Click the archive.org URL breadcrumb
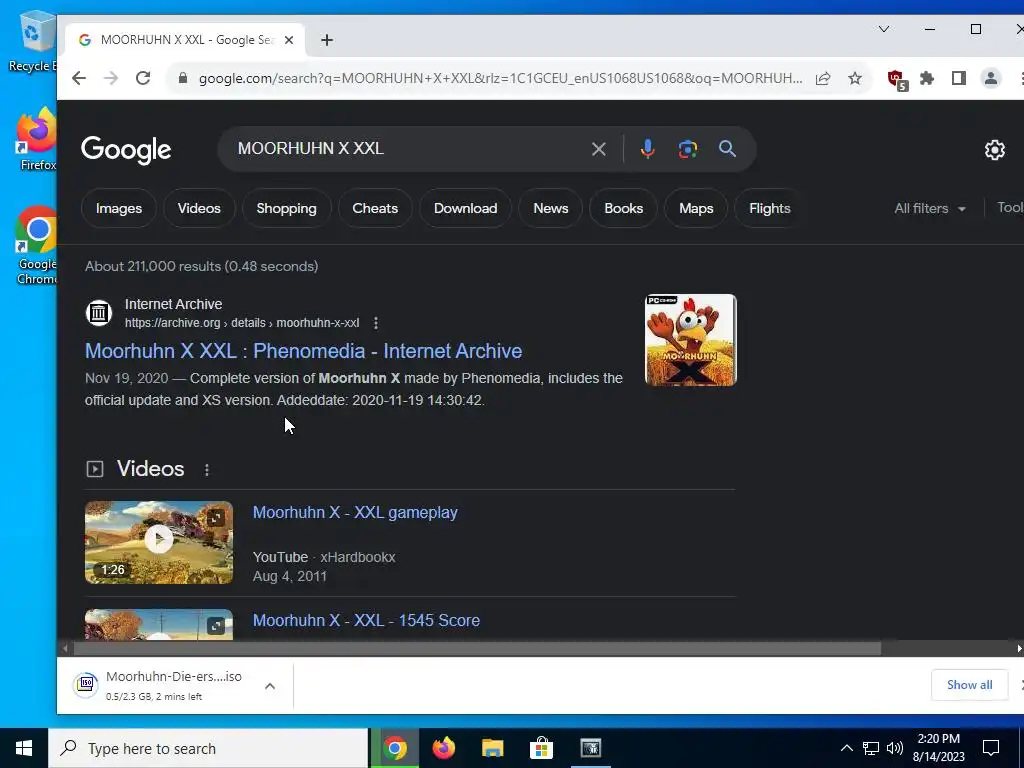The image size is (1024, 768). tap(242, 323)
